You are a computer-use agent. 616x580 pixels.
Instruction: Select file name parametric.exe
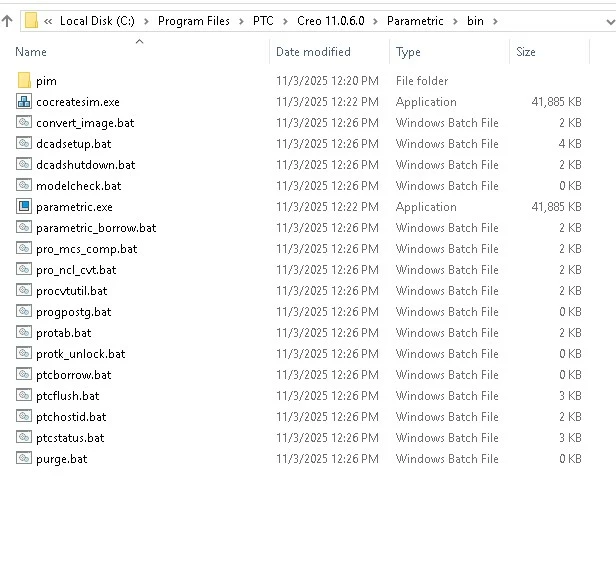74,207
